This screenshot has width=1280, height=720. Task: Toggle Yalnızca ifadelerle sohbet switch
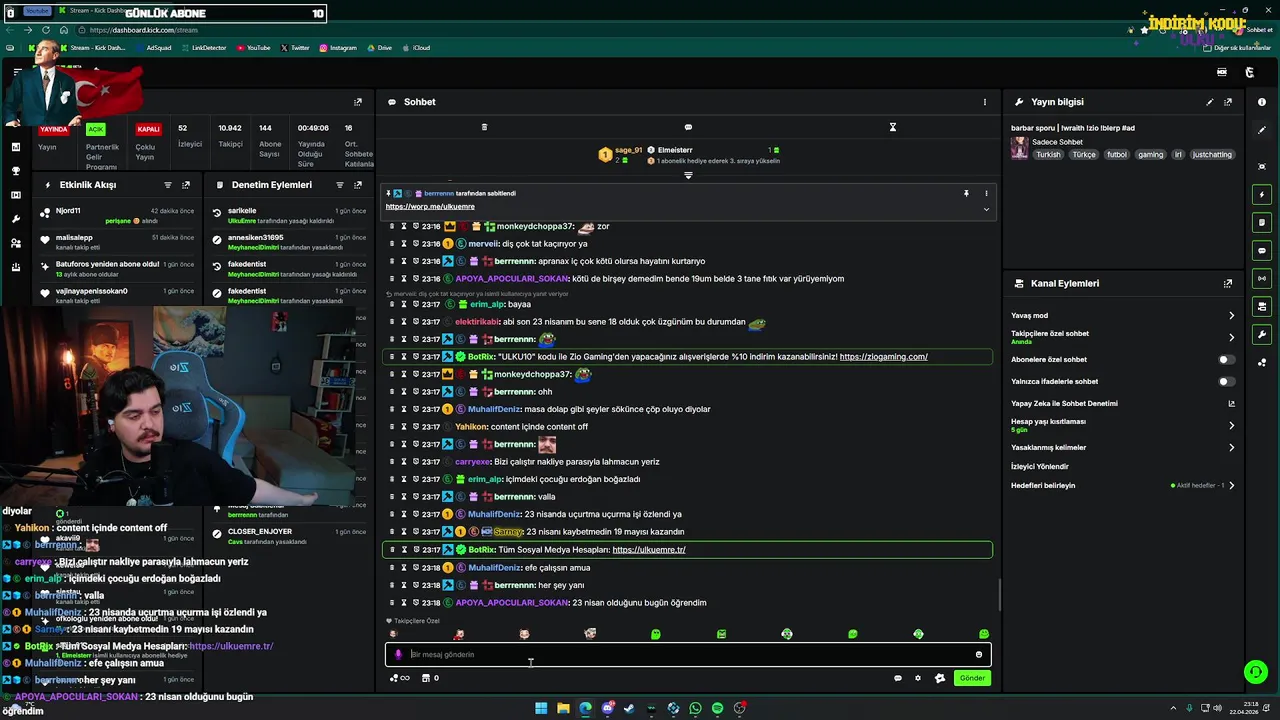[1226, 381]
